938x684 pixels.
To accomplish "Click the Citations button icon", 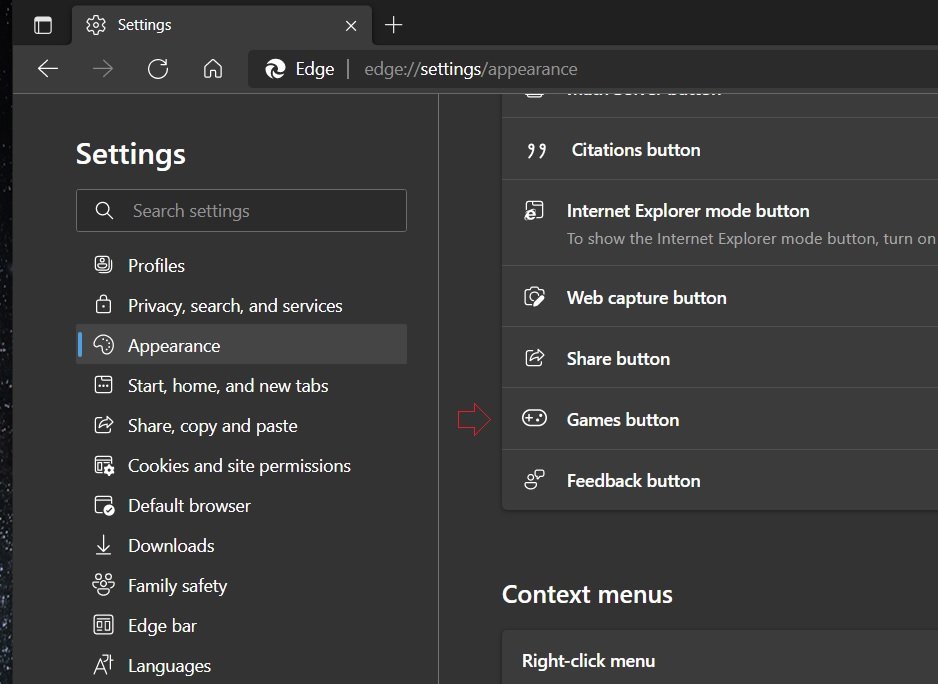I will 536,148.
